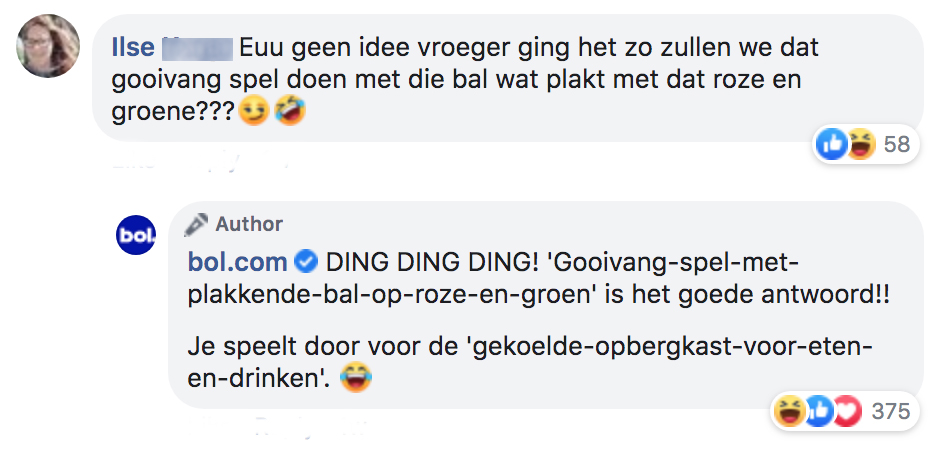Viewport: 940px width, 459px height.
Task: Click the commenter name Ilse
Action: tap(133, 48)
